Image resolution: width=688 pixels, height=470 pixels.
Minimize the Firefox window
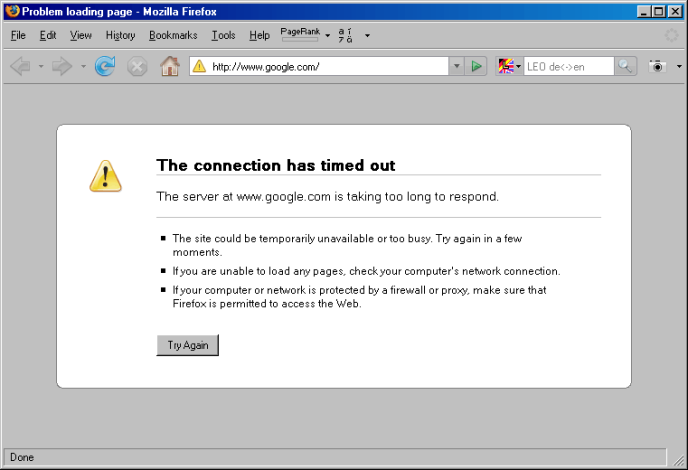[643, 11]
